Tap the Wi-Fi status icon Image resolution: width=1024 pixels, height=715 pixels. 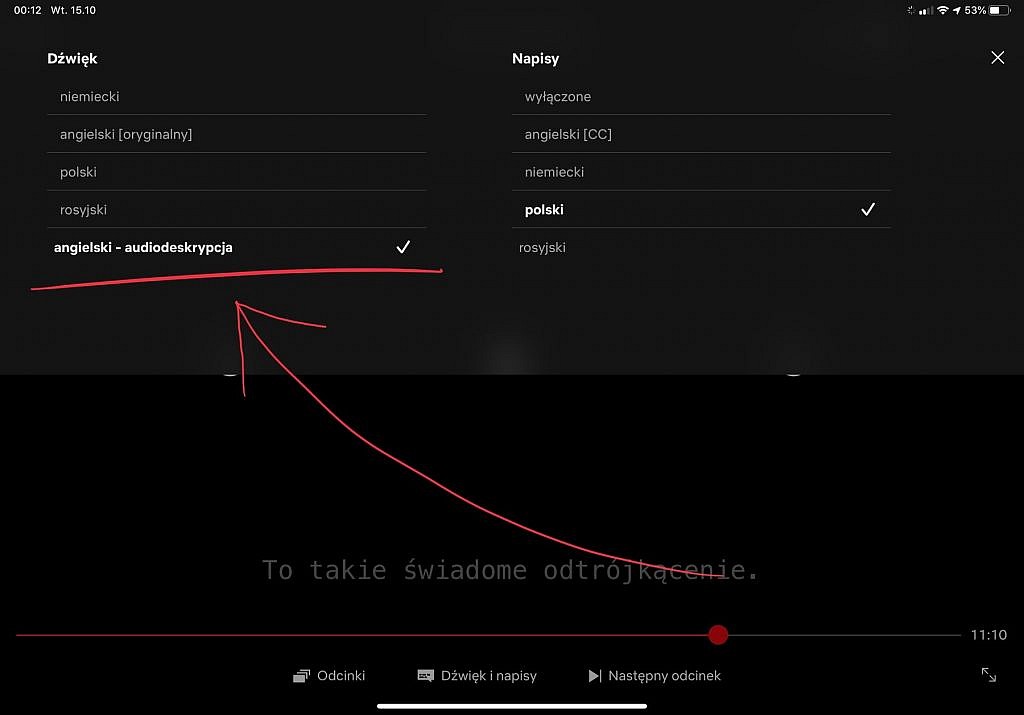point(942,10)
